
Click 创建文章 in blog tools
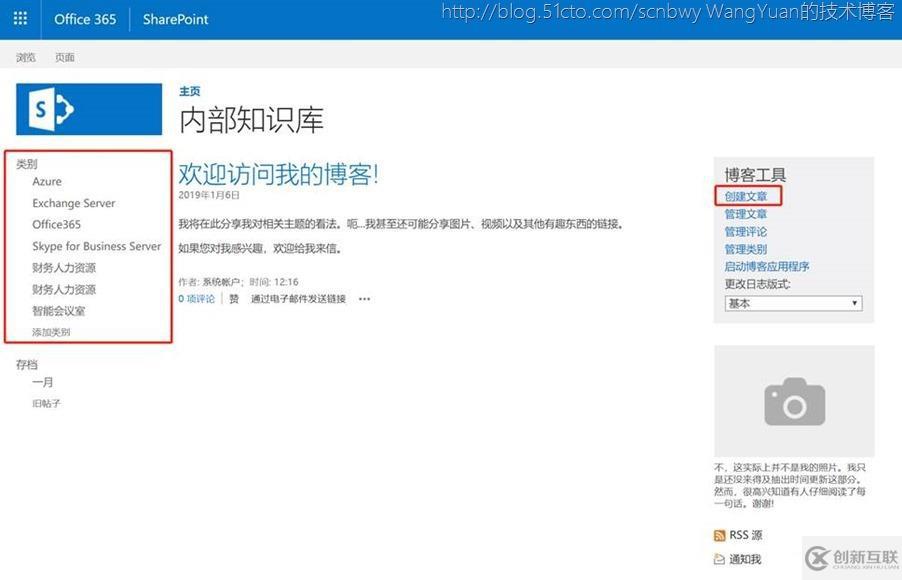[746, 196]
